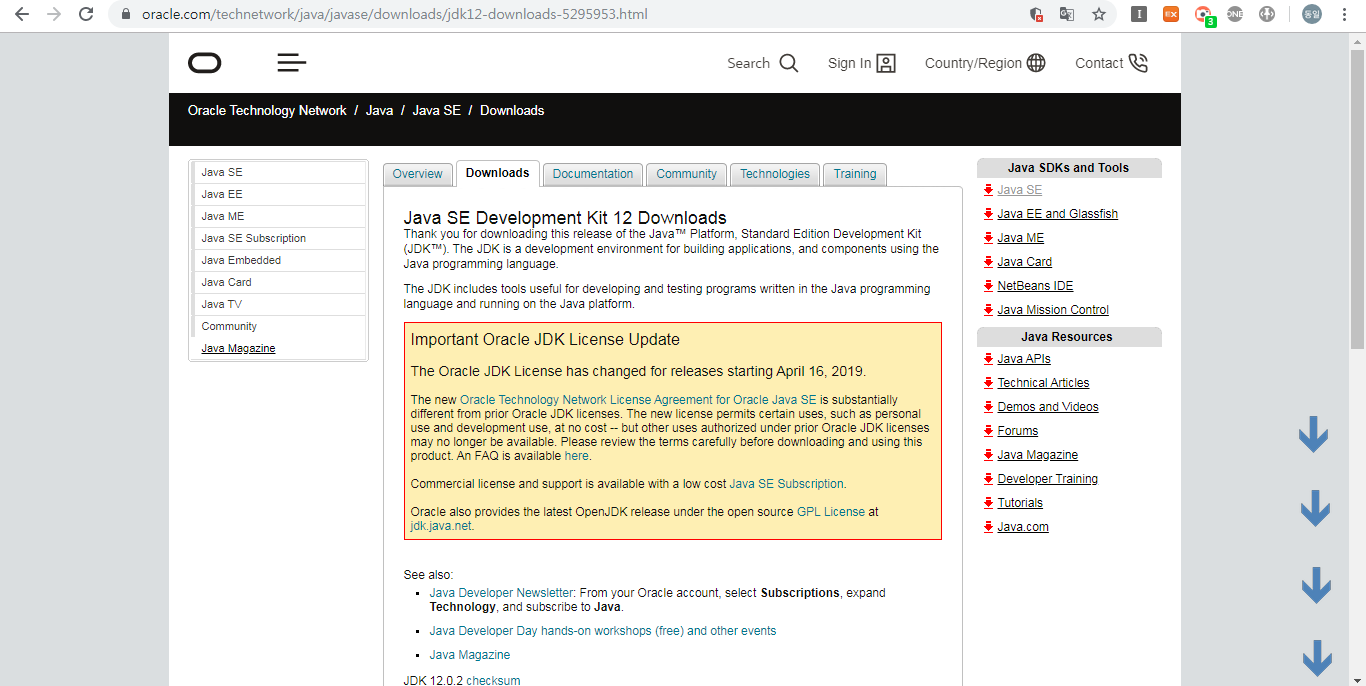Open the Java APIs link
Viewport: 1366px width, 686px height.
1024,359
